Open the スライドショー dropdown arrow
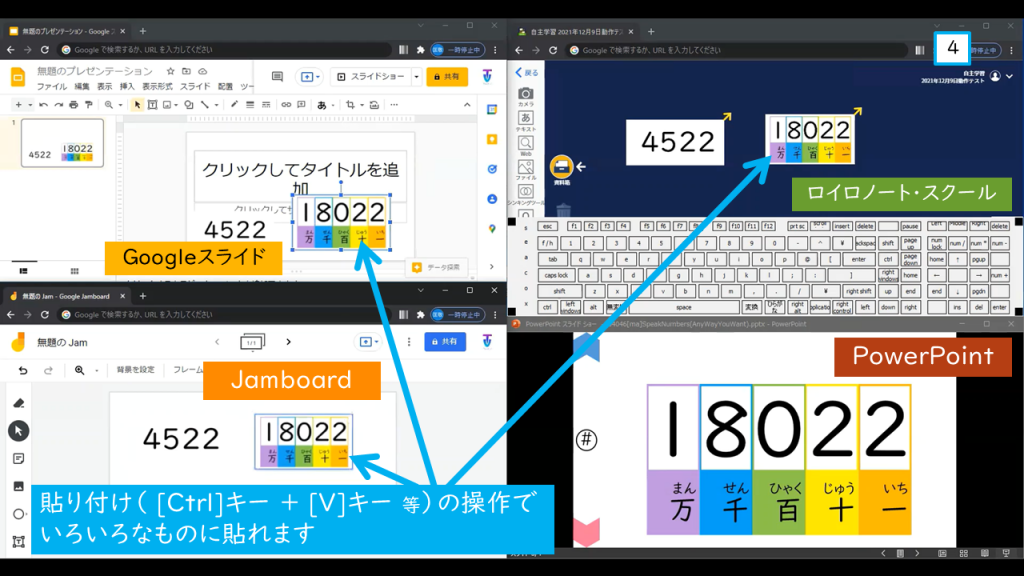The width and height of the screenshot is (1024, 576). pos(416,77)
